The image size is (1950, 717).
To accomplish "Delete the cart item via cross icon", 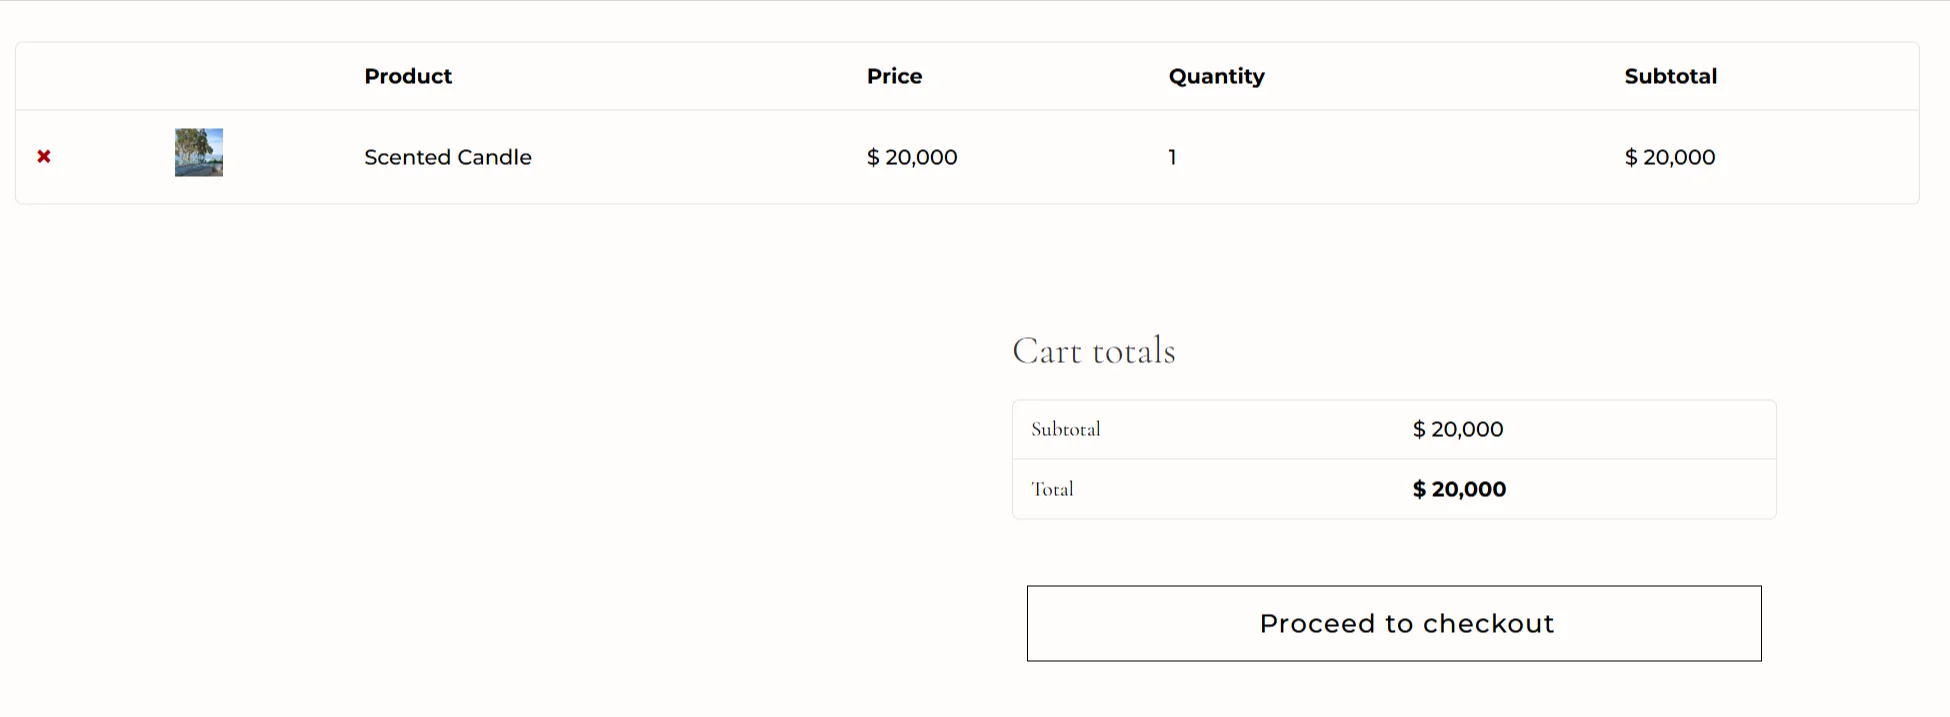I will (44, 157).
